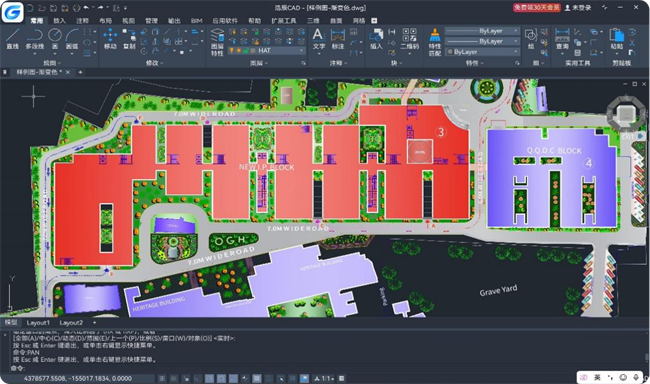Click the 插入 insert block icon
650x384 pixels.
point(376,39)
